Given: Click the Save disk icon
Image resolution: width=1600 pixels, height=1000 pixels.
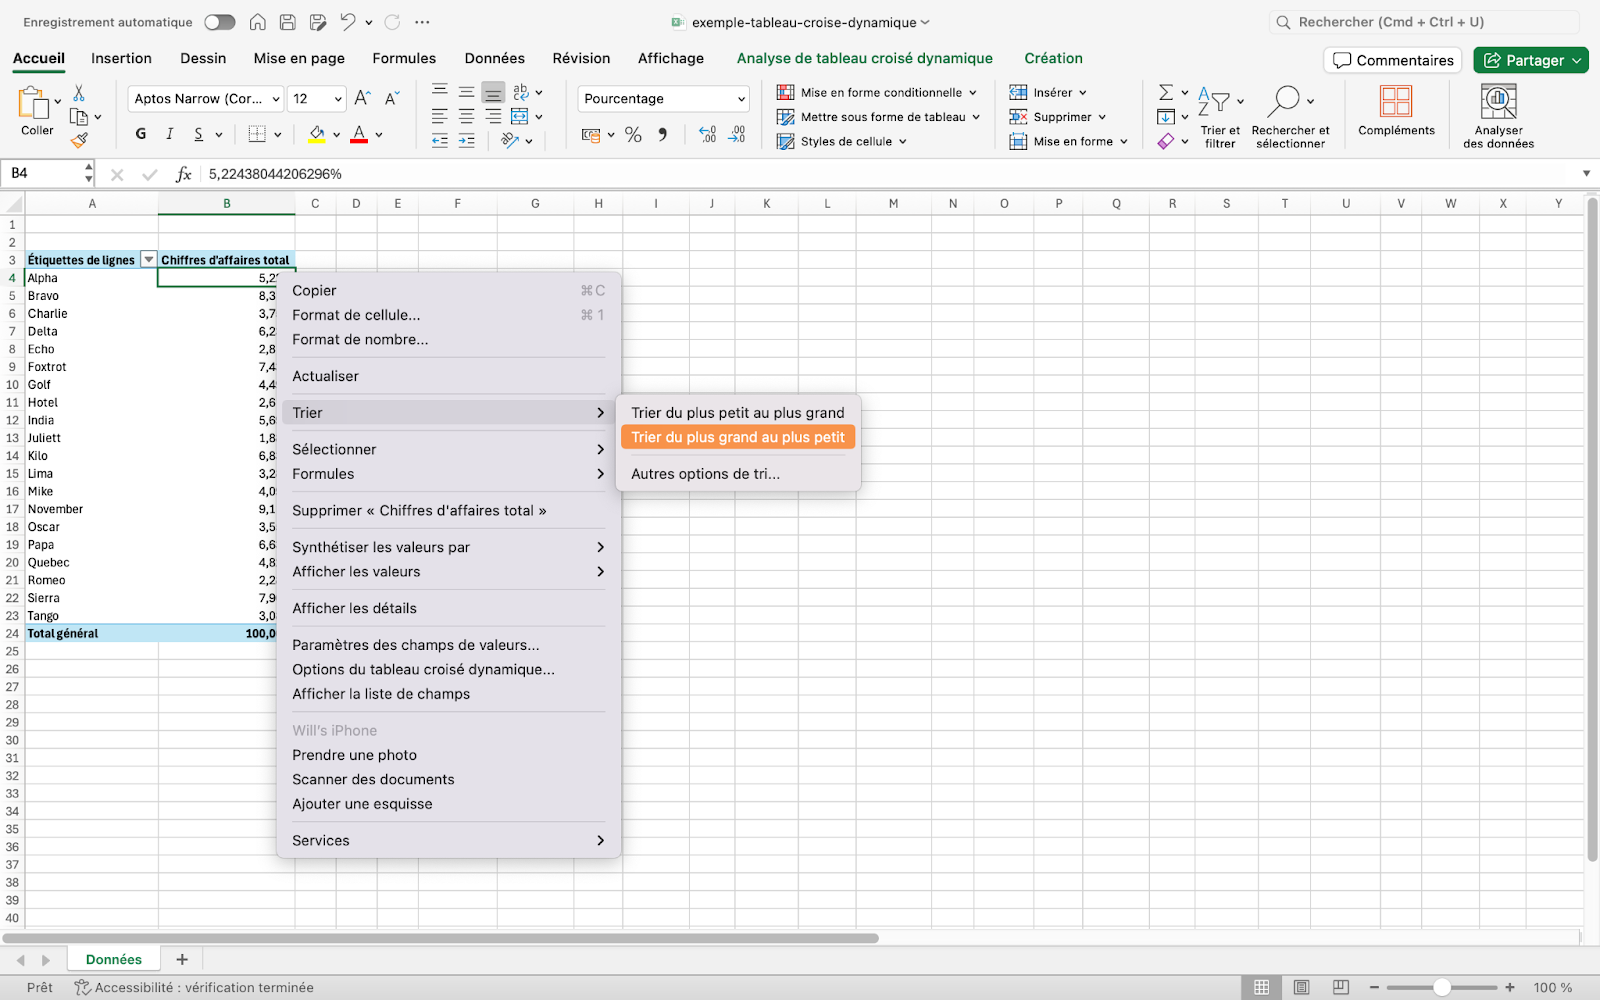Looking at the screenshot, I should [x=287, y=22].
